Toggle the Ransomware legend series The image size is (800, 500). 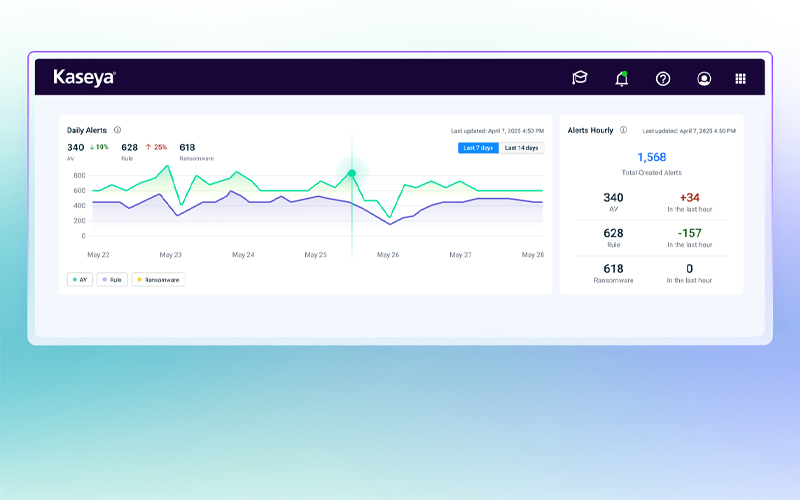(x=157, y=280)
